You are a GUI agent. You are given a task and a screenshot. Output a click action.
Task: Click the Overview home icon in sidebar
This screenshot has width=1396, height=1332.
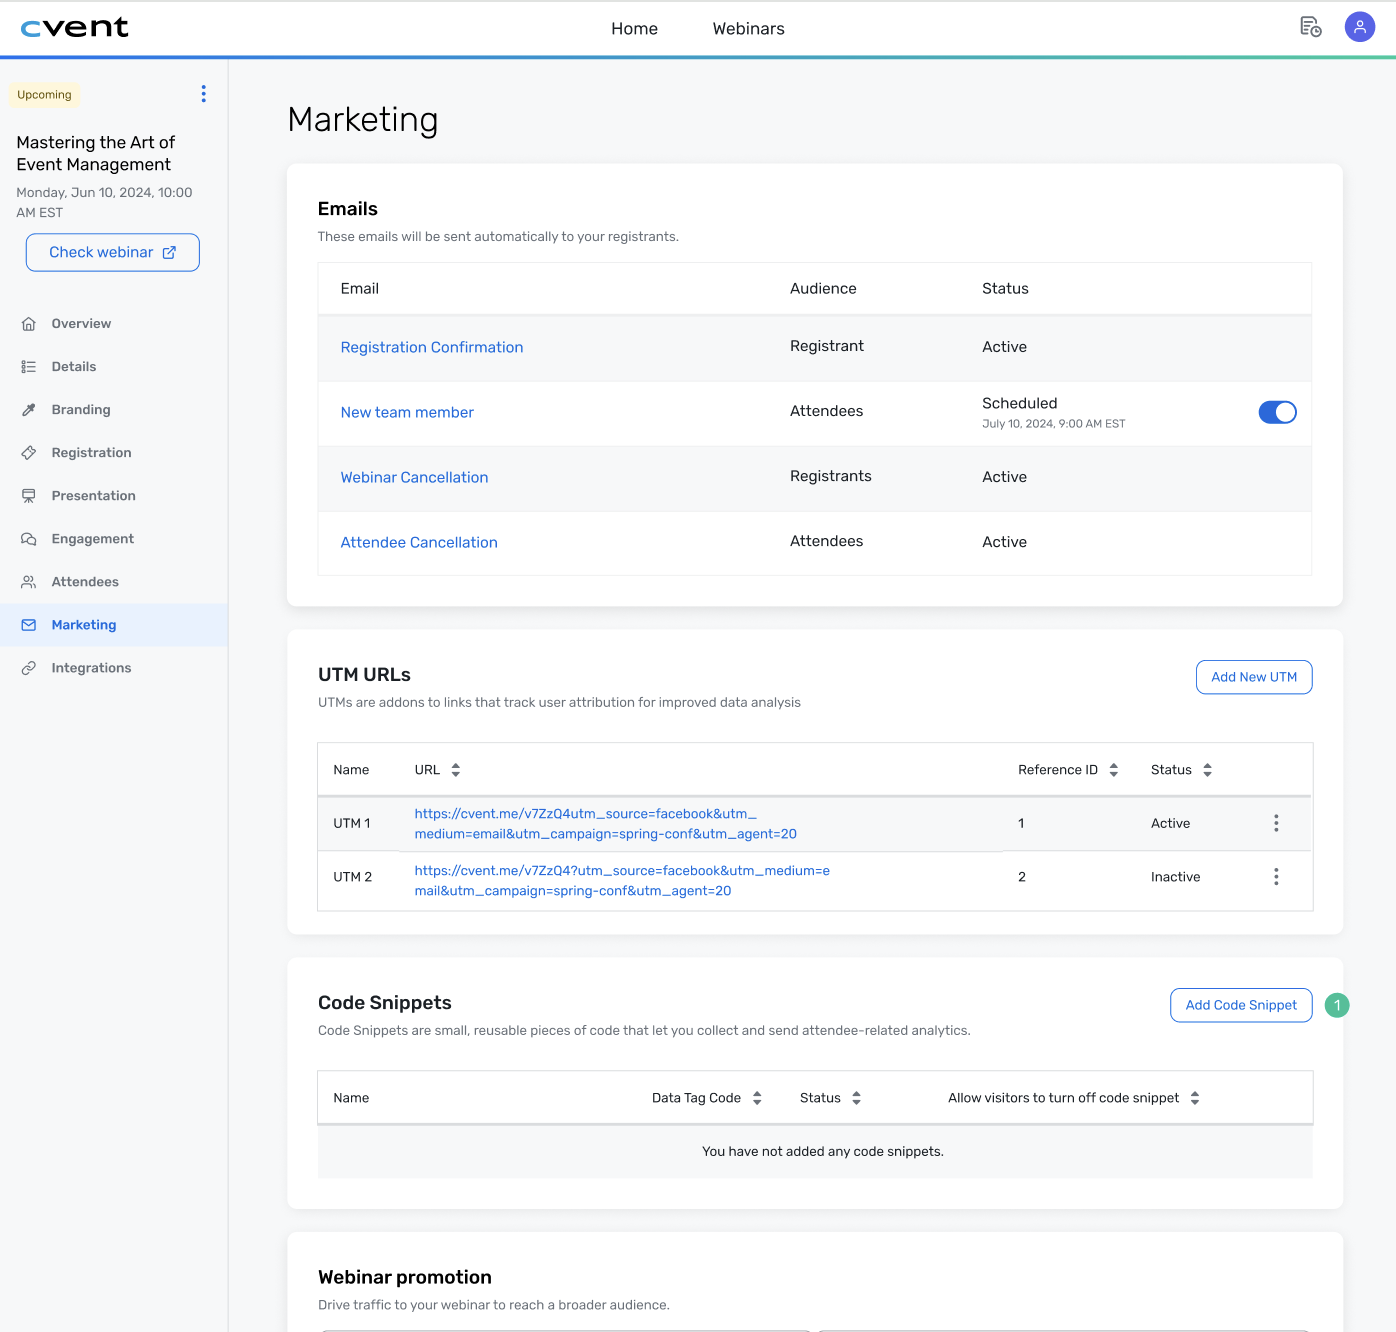pos(29,324)
